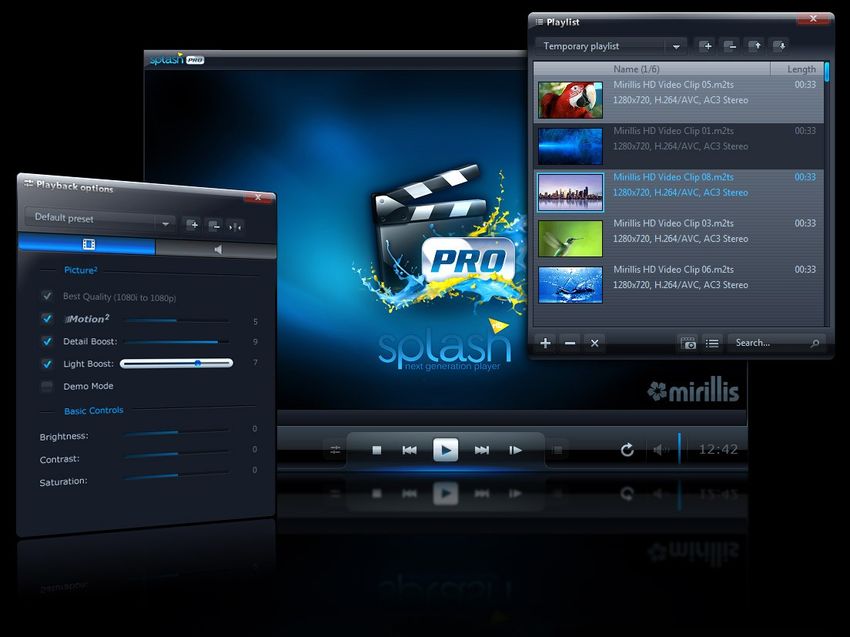Viewport: 850px width, 637px height.
Task: Switch to the video settings tab in Playback options
Action: (87, 243)
